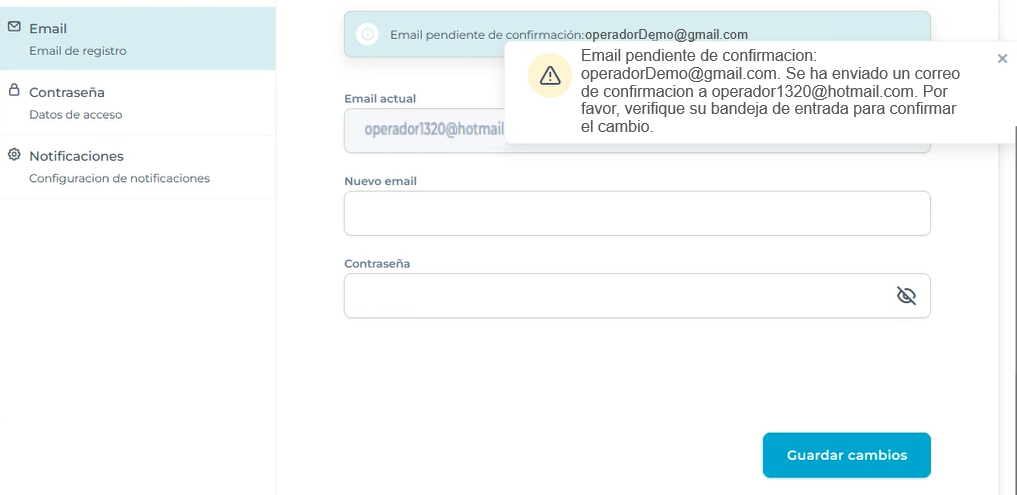Image resolution: width=1017 pixels, height=495 pixels.
Task: Click the envelope icon beside Email
Action: point(14,27)
